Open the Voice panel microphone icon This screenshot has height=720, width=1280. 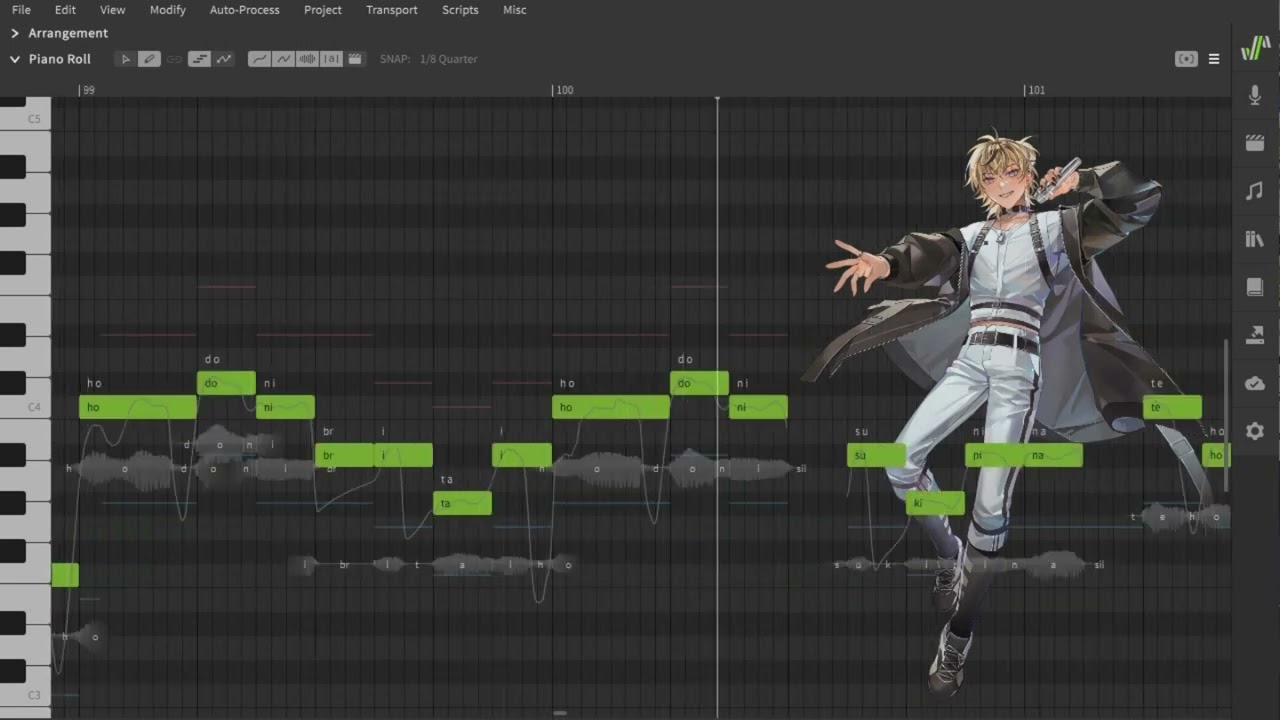(x=1255, y=95)
